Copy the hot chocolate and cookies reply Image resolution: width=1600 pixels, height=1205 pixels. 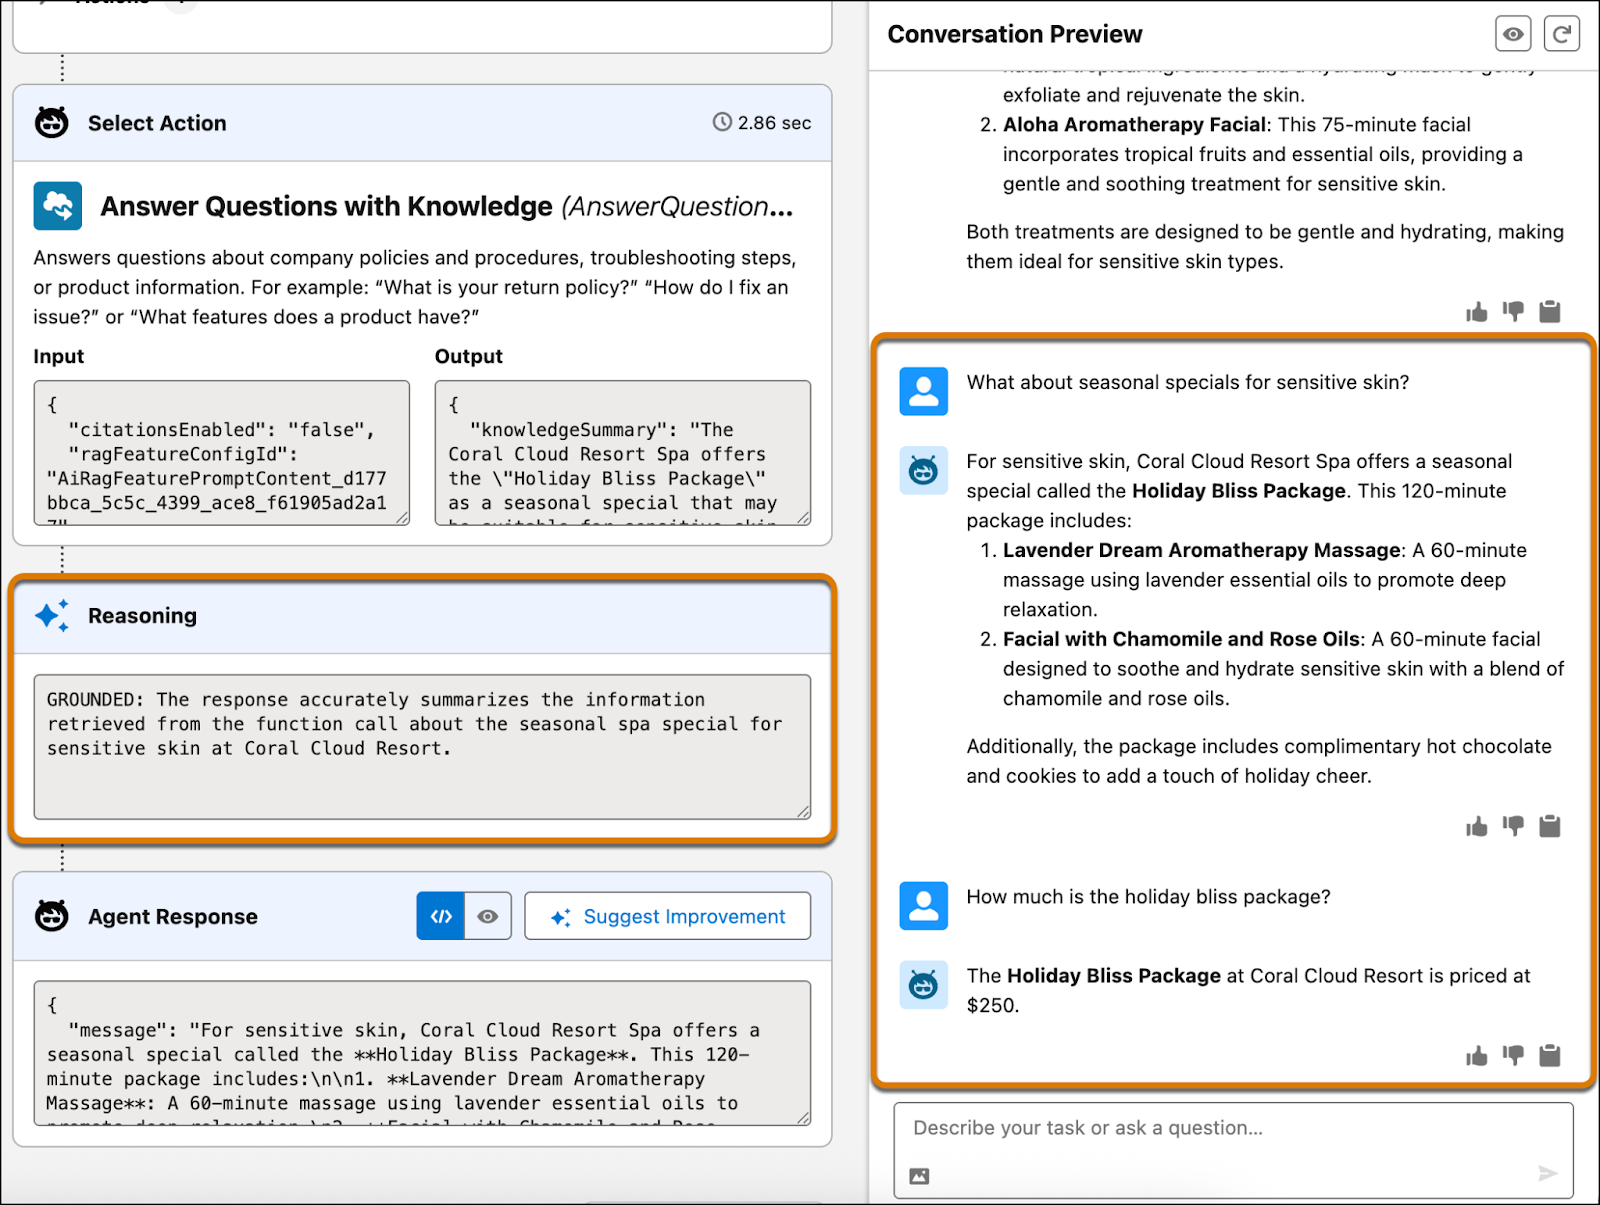pos(1550,826)
